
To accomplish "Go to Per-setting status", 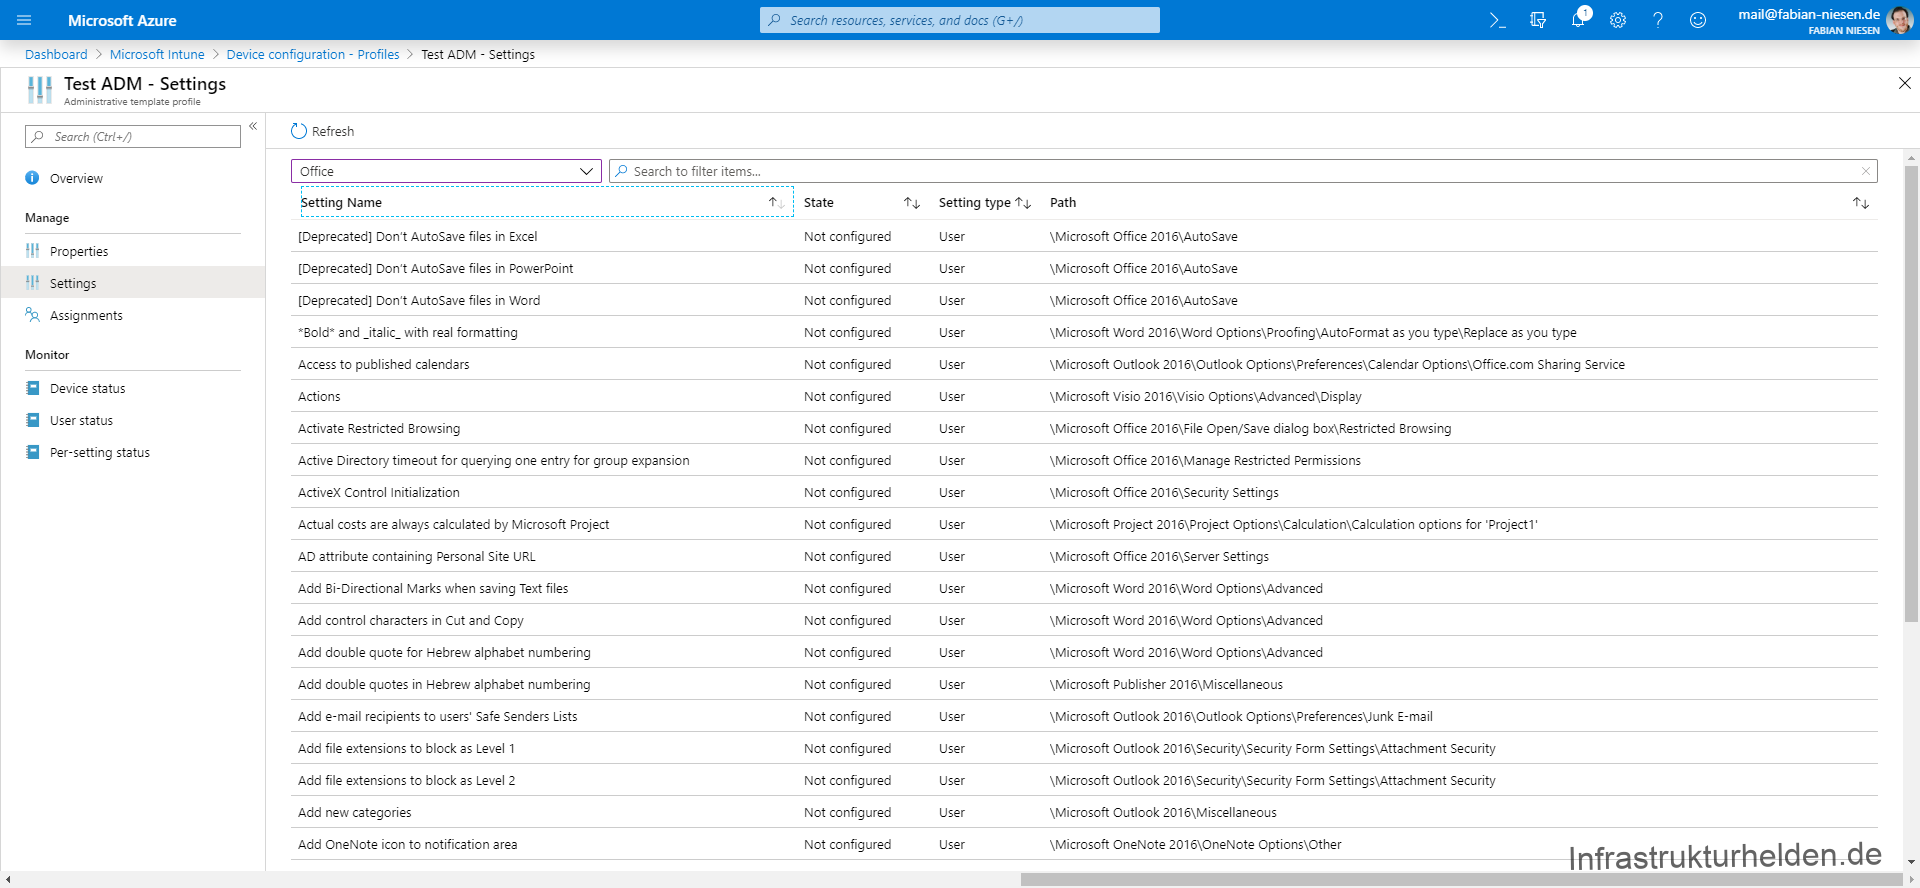I will pyautogui.click(x=100, y=453).
